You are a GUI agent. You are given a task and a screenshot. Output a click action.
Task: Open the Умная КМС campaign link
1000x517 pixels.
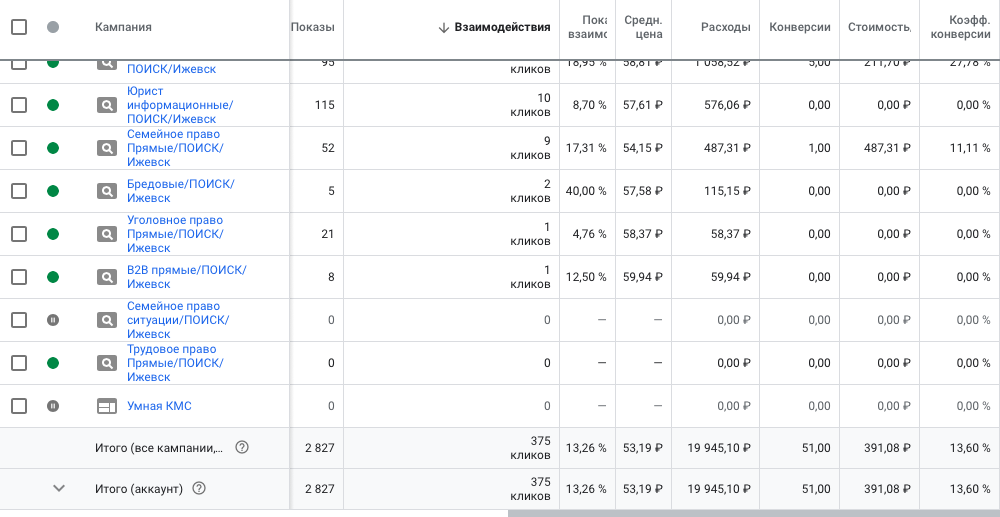[159, 406]
